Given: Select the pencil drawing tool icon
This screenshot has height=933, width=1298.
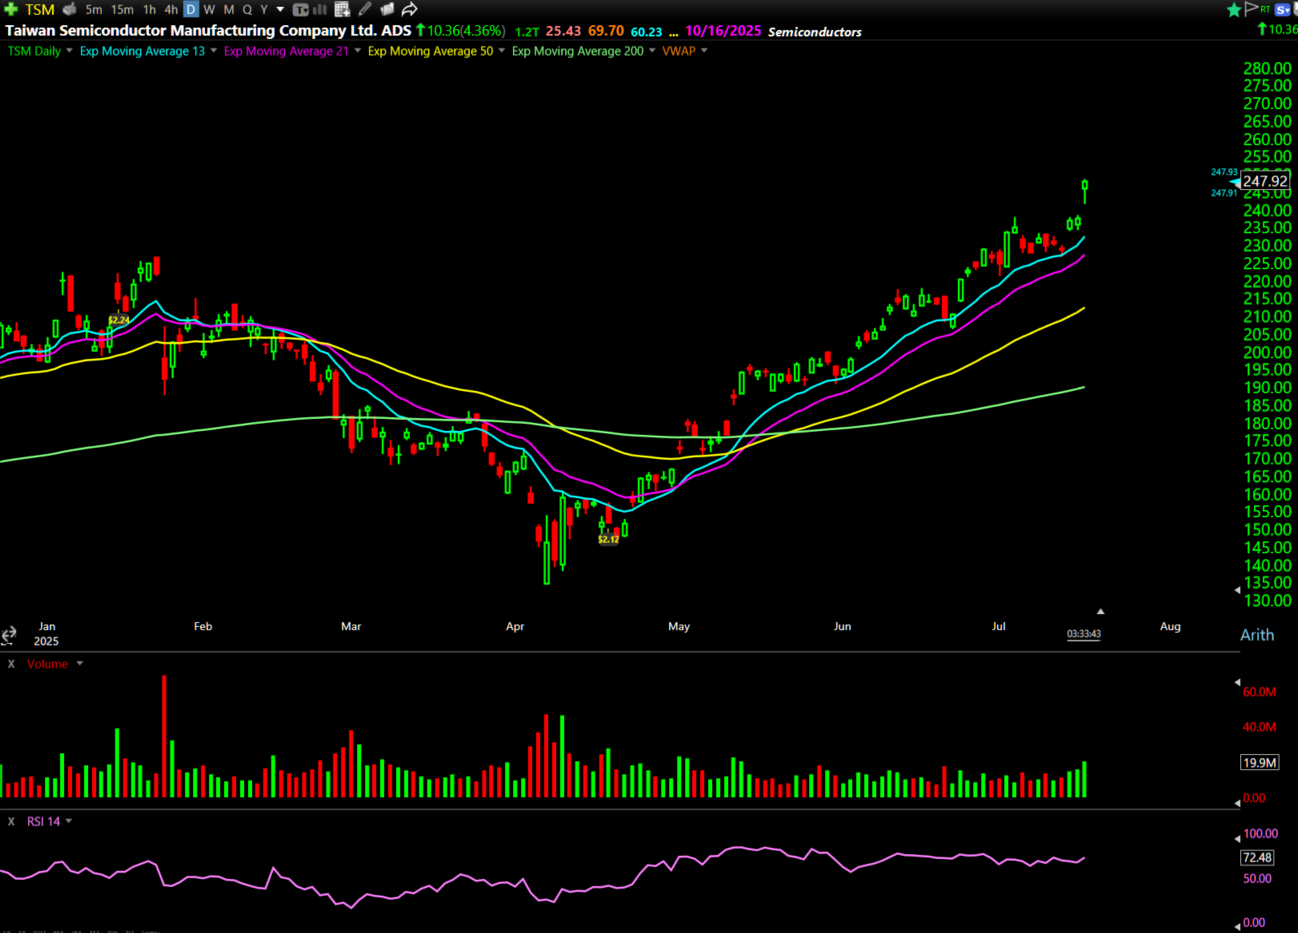Looking at the screenshot, I should tap(365, 9).
